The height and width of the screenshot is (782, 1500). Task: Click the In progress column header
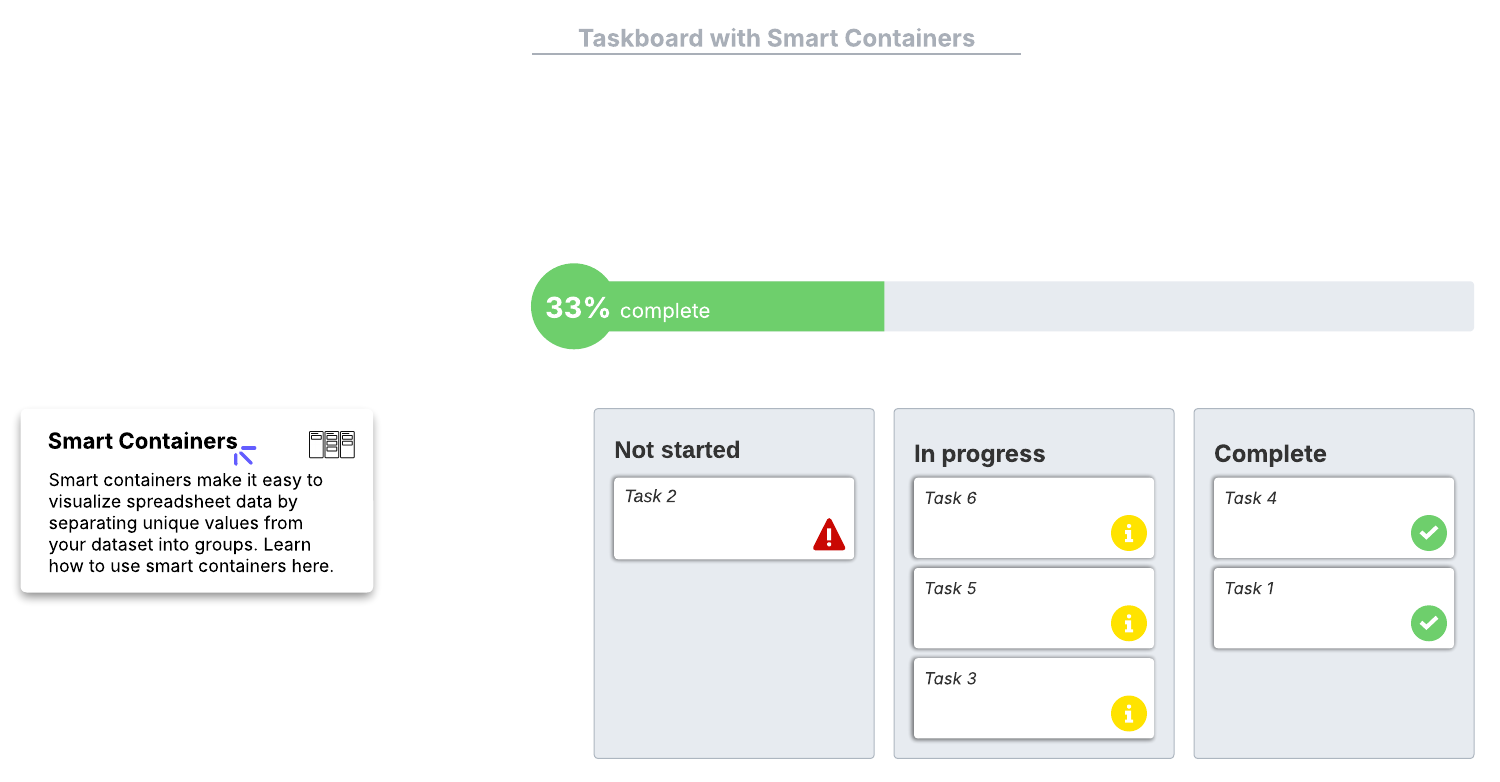(979, 454)
